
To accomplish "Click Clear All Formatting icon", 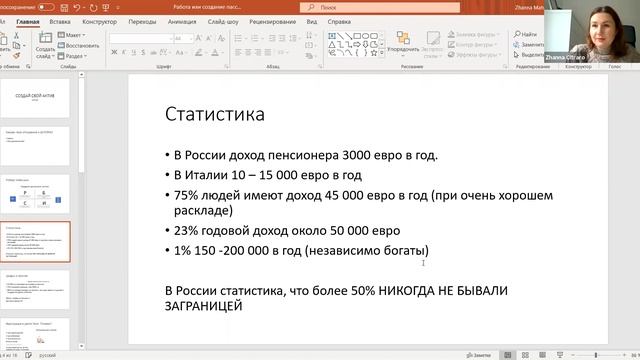I will 221,38.
